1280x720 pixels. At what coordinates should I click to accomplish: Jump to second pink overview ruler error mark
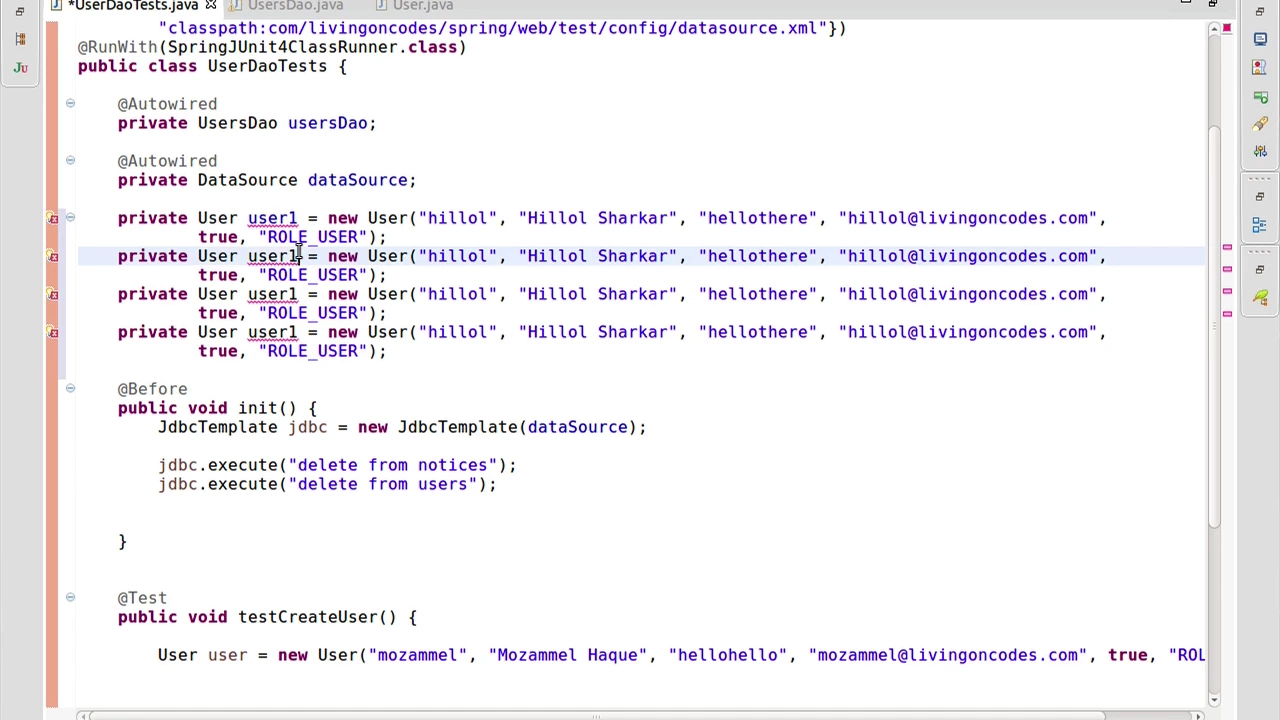[x=1227, y=268]
